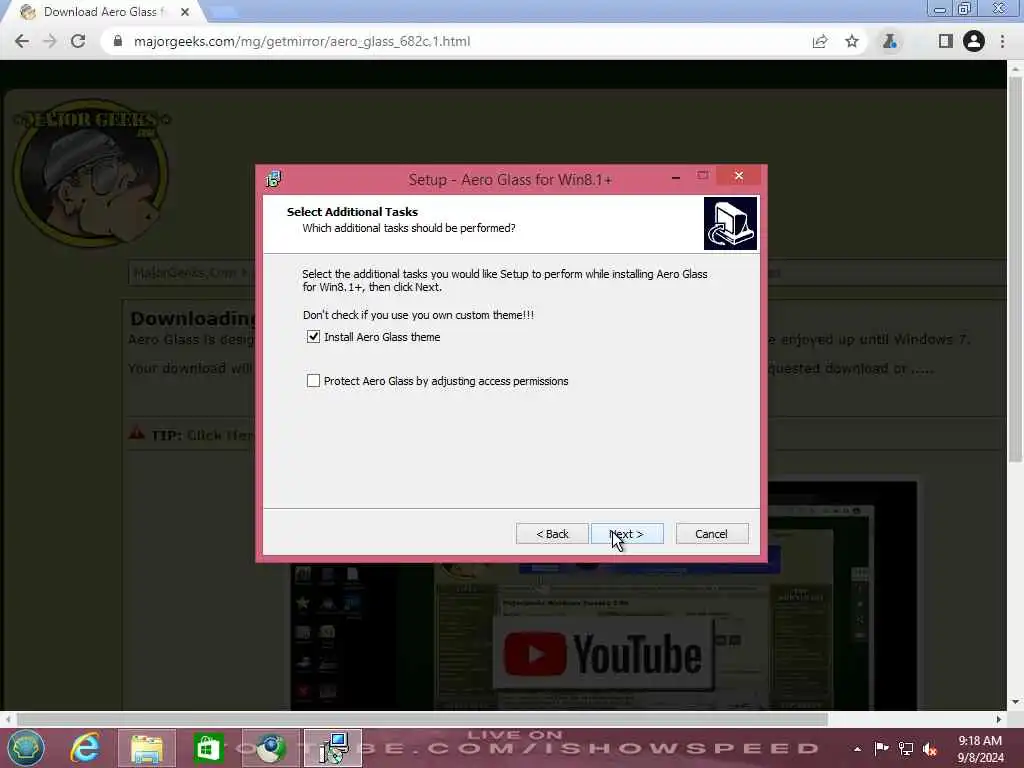Show hidden tray icons arrow
Viewport: 1024px width, 768px height.
coord(857,749)
